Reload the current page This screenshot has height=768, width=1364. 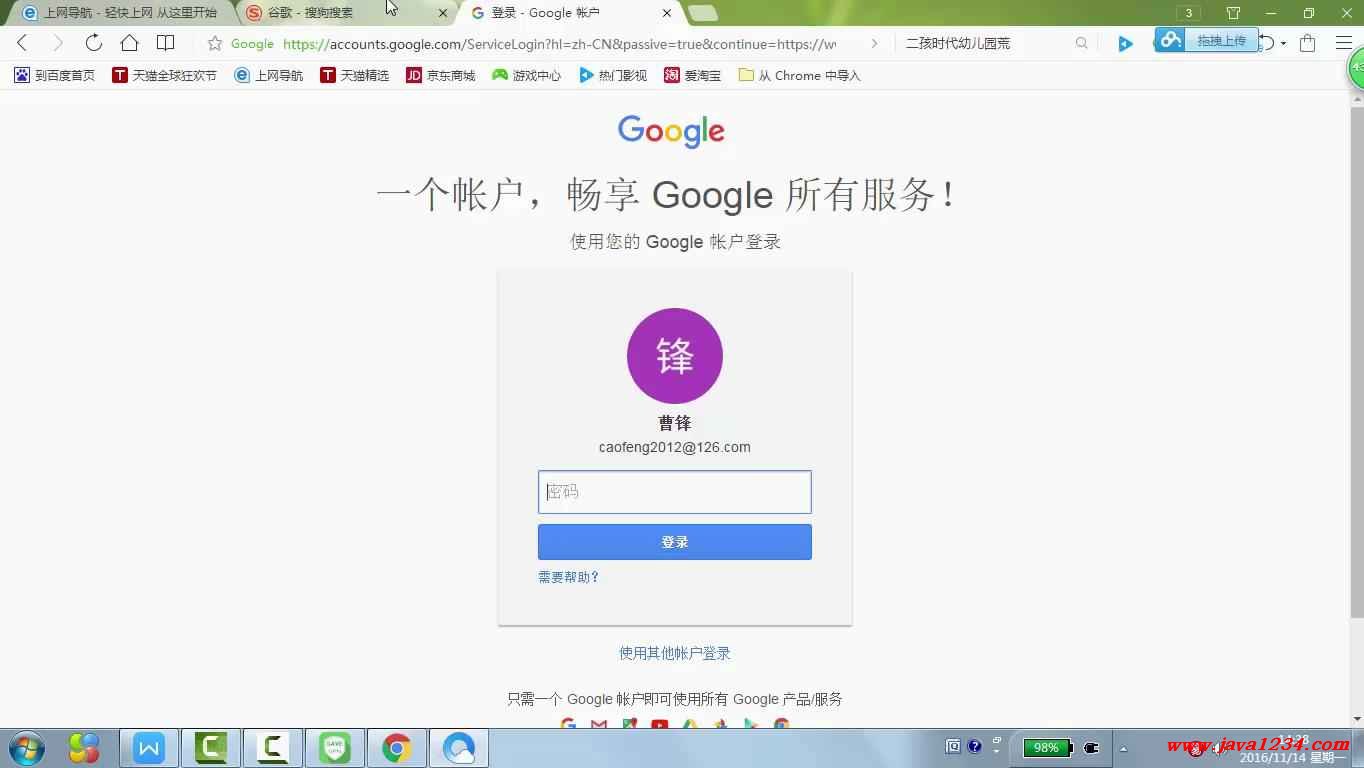[93, 43]
